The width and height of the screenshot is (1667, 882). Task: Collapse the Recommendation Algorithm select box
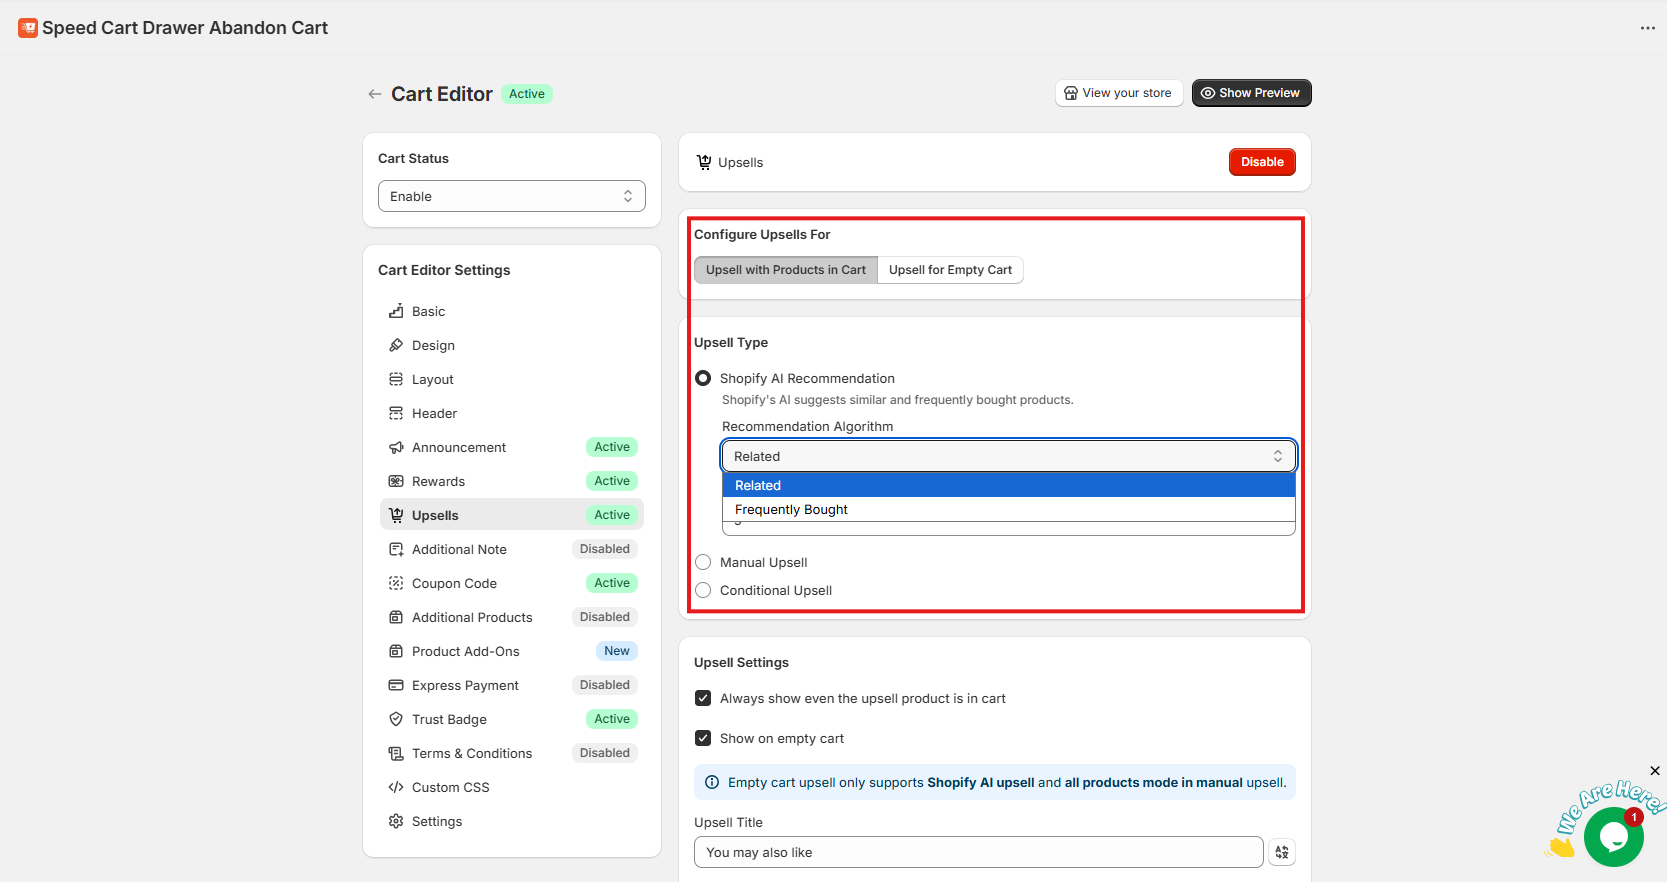point(1008,456)
